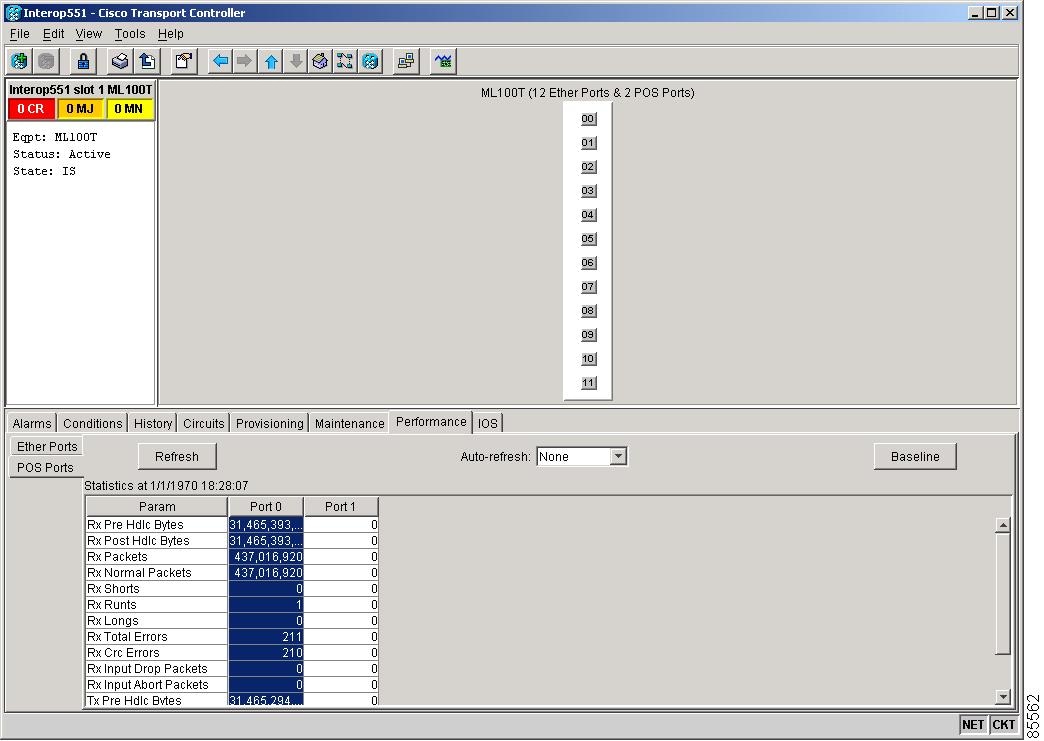Open the network view icon
Image resolution: width=1044 pixels, height=741 pixels.
coord(345,61)
